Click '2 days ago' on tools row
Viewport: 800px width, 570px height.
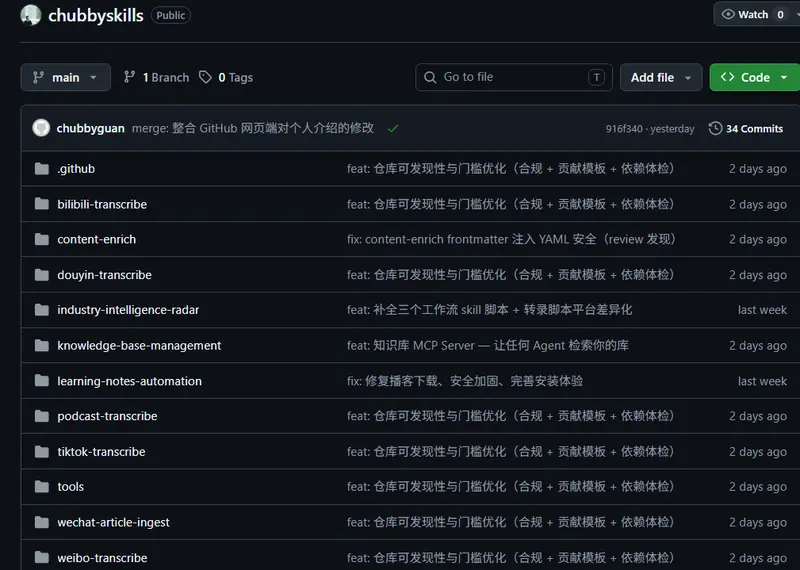point(758,487)
